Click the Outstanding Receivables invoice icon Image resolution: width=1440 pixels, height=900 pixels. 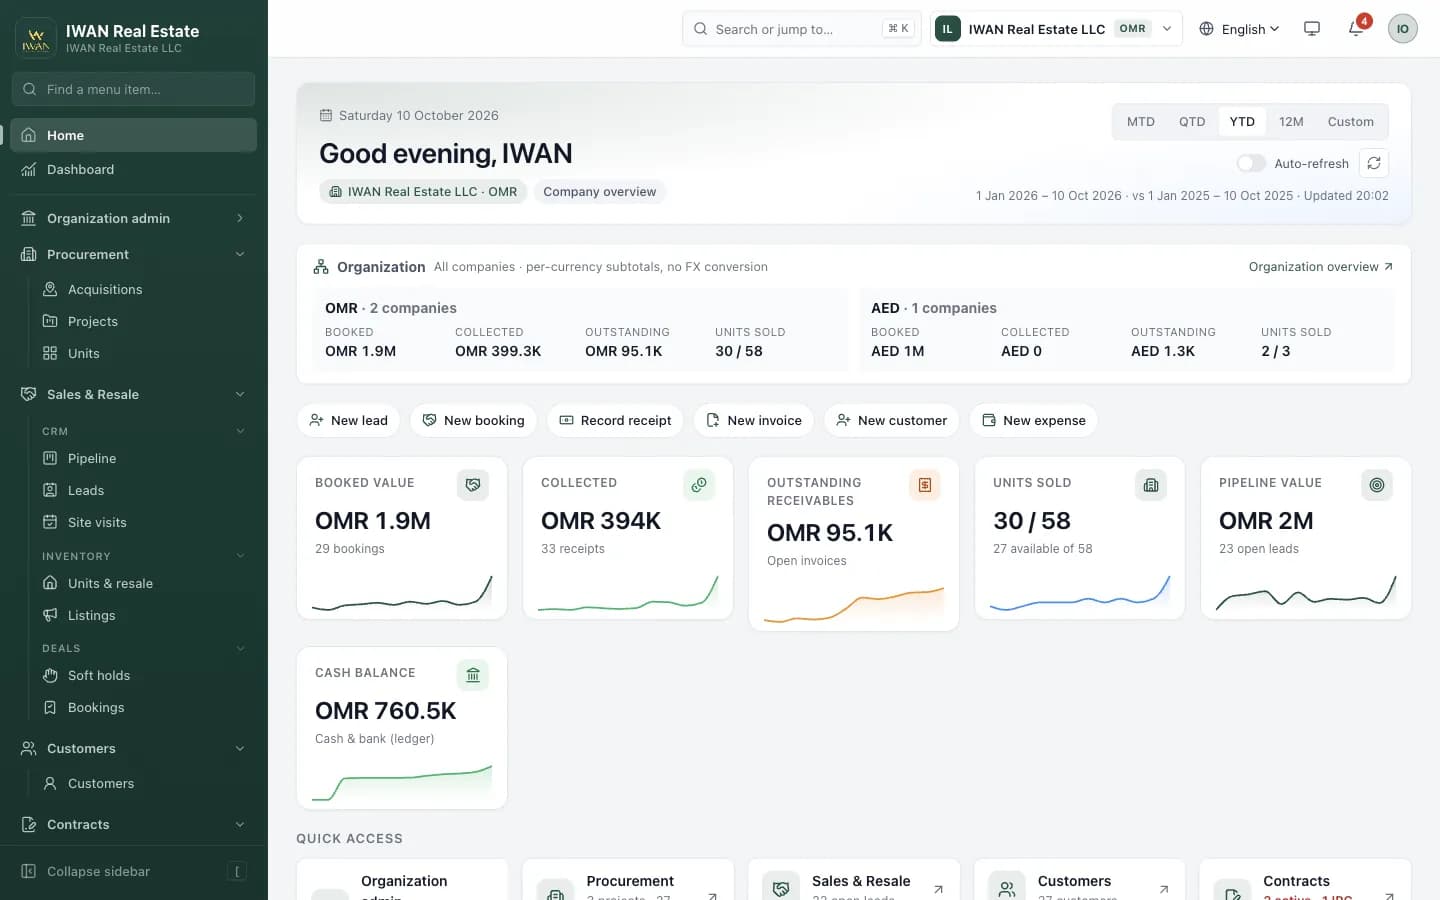point(925,485)
